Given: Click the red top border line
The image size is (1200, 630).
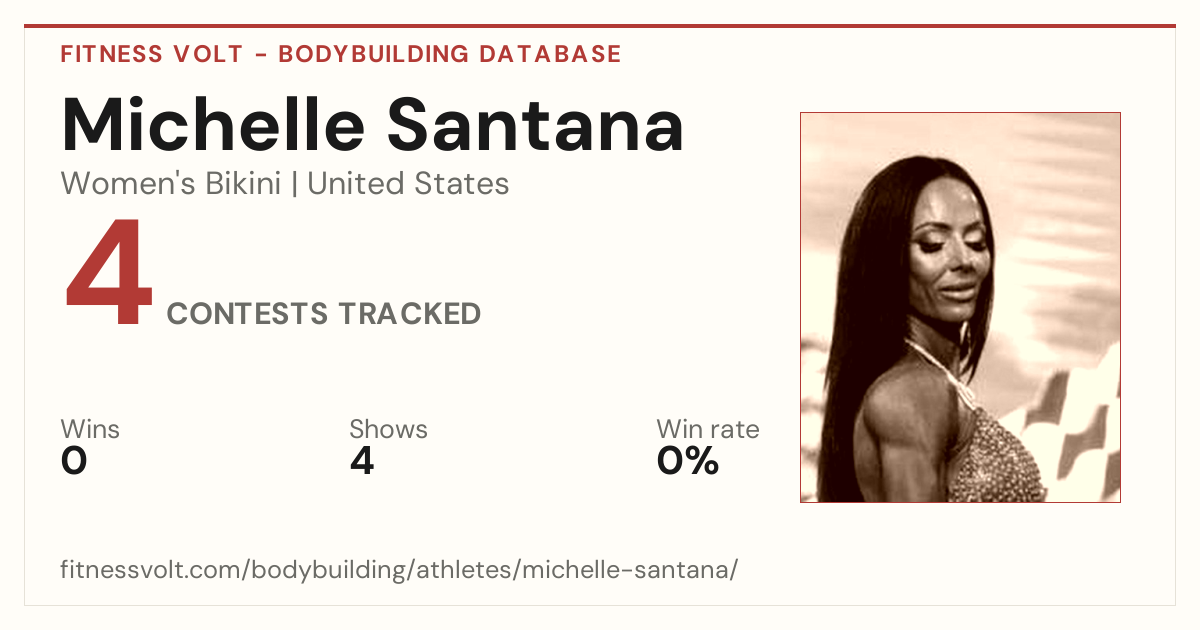Looking at the screenshot, I should click(x=600, y=26).
